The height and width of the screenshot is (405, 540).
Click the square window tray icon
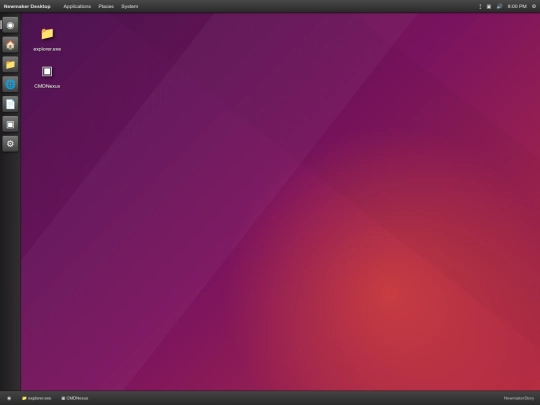coord(489,6)
